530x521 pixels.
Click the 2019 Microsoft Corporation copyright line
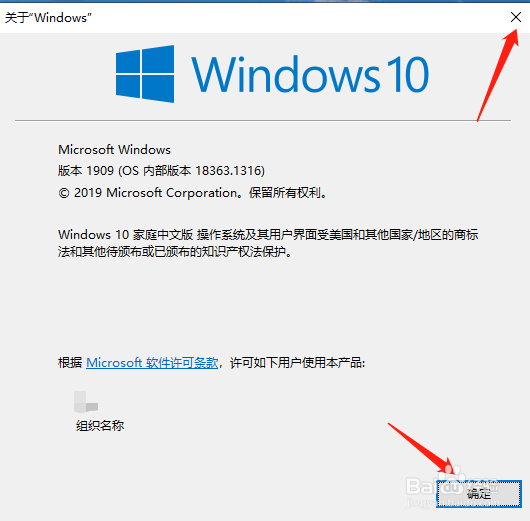pos(192,193)
